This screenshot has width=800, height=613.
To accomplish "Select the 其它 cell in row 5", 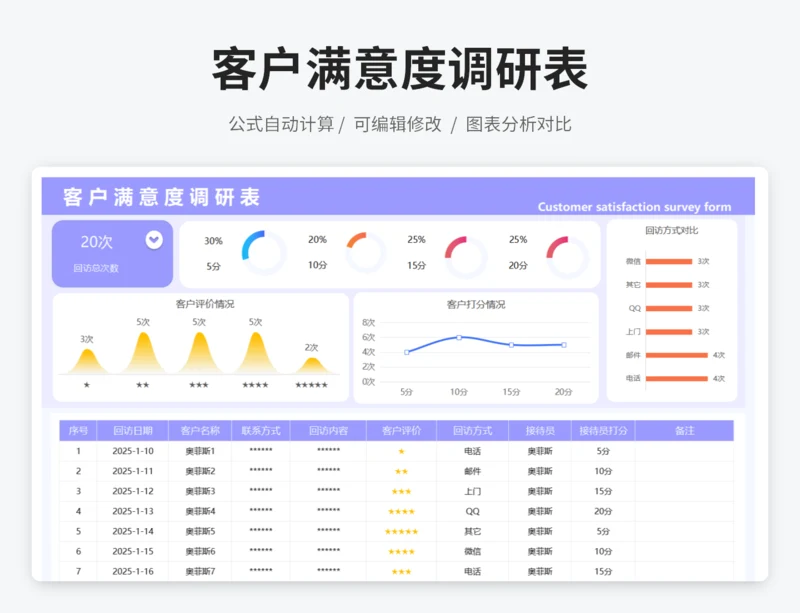I will pyautogui.click(x=472, y=531).
